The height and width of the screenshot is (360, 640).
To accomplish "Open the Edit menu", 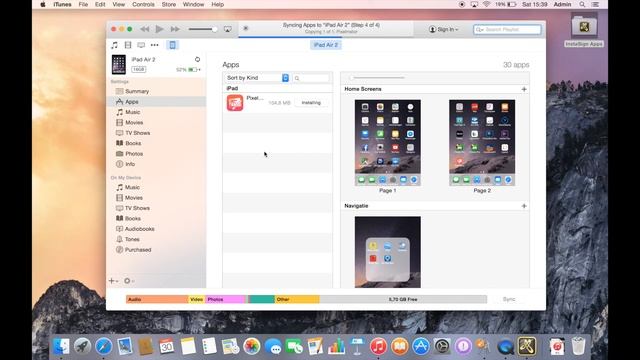I will [x=100, y=4].
